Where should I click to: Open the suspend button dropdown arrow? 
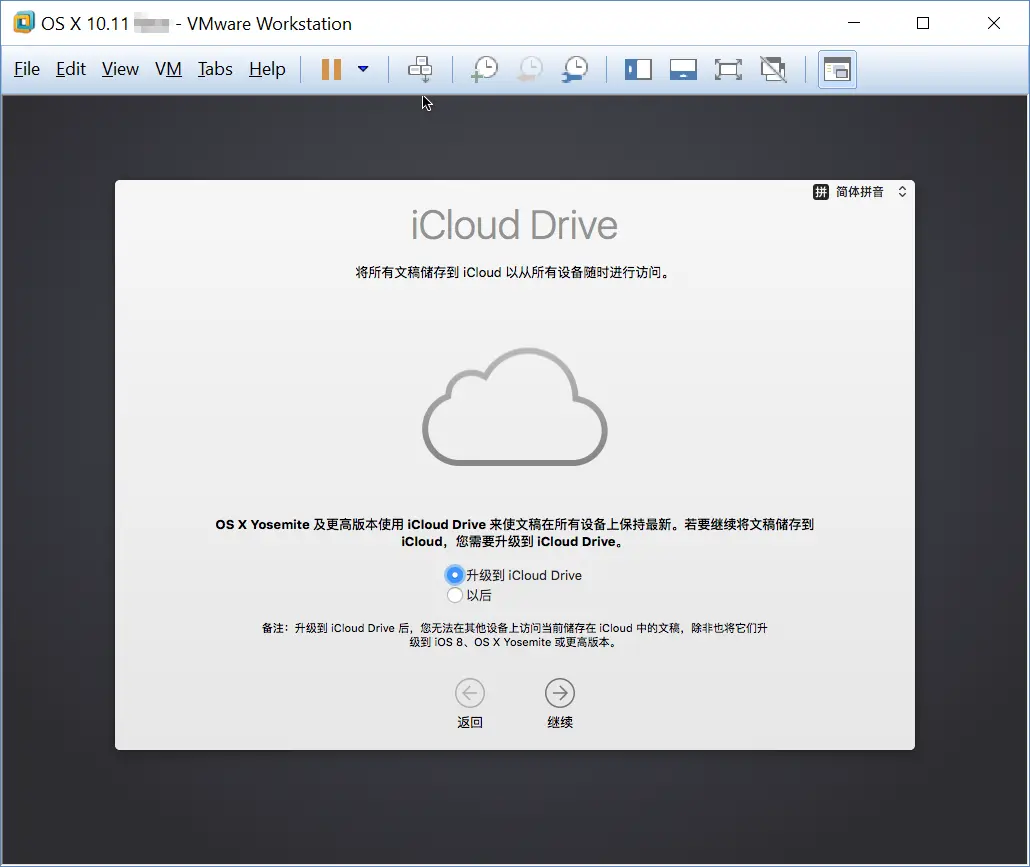point(363,69)
